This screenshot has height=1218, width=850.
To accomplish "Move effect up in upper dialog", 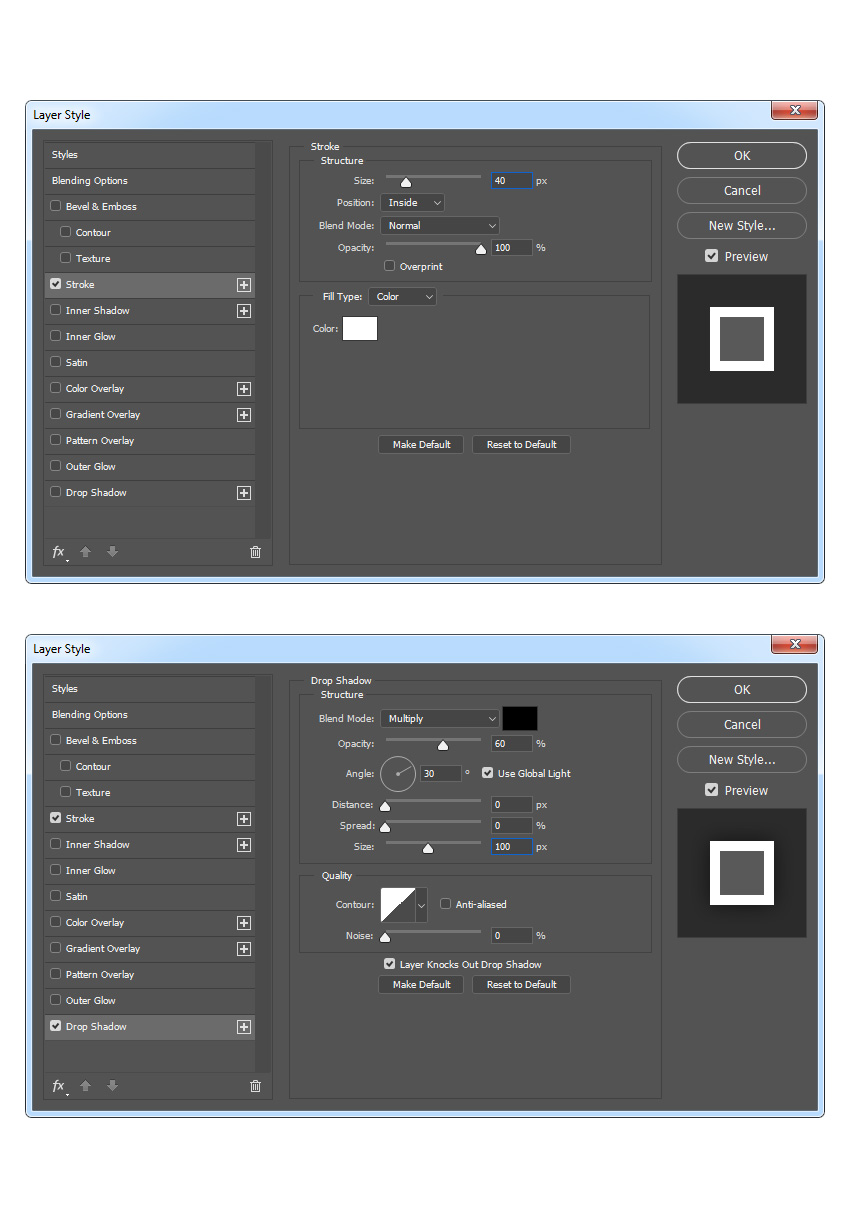I will point(86,552).
